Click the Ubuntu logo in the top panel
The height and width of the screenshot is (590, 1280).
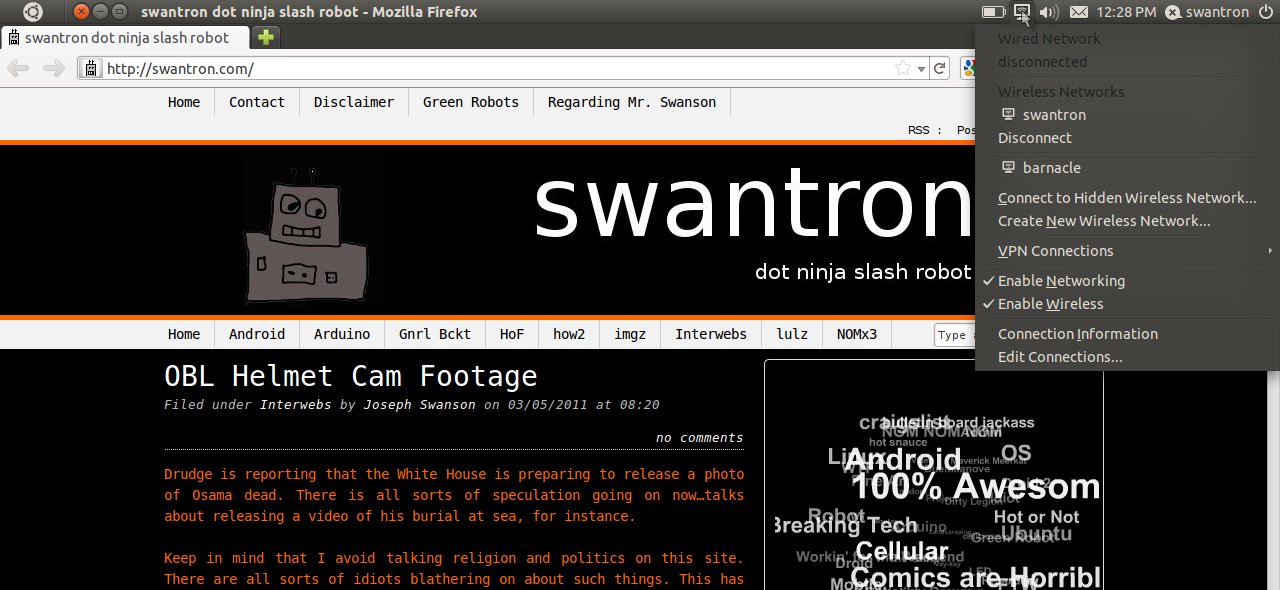click(x=33, y=12)
